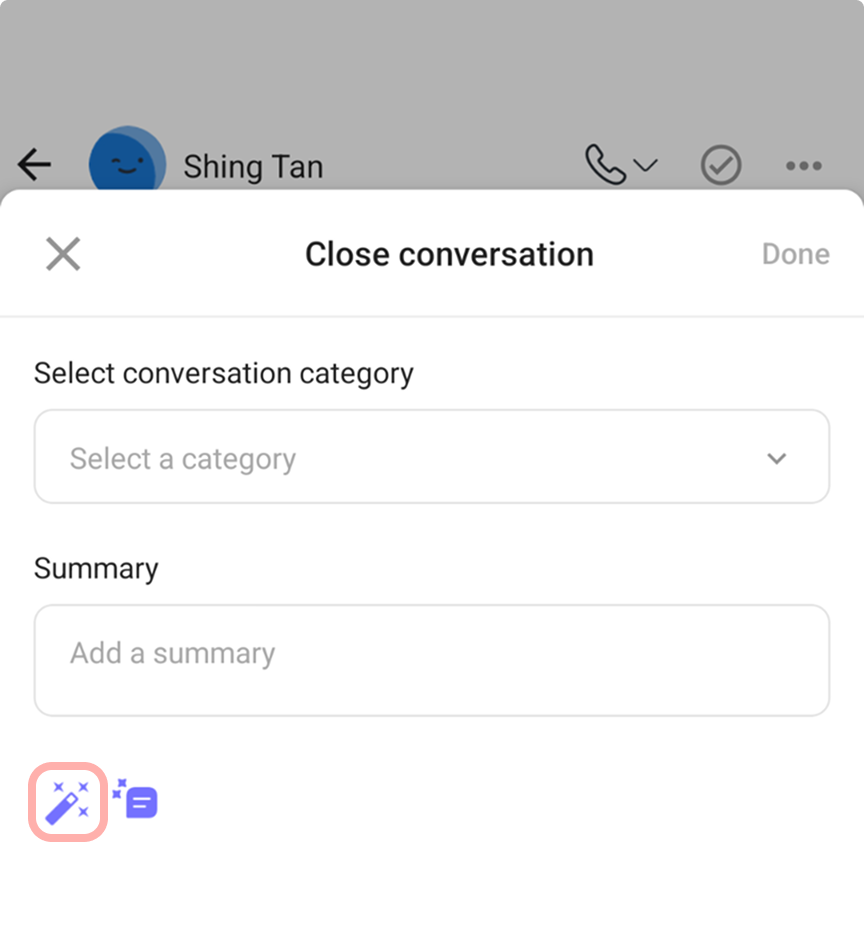Click the sparkle note summary icon
This screenshot has width=864, height=935.
point(136,800)
